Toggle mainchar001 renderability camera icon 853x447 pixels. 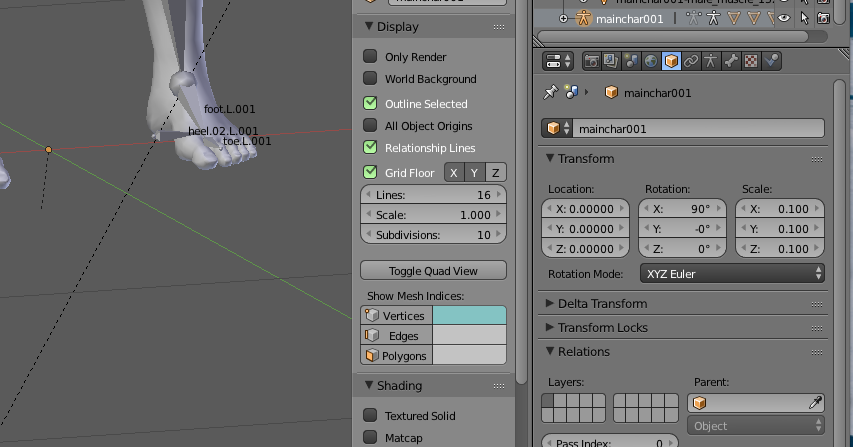coord(823,18)
